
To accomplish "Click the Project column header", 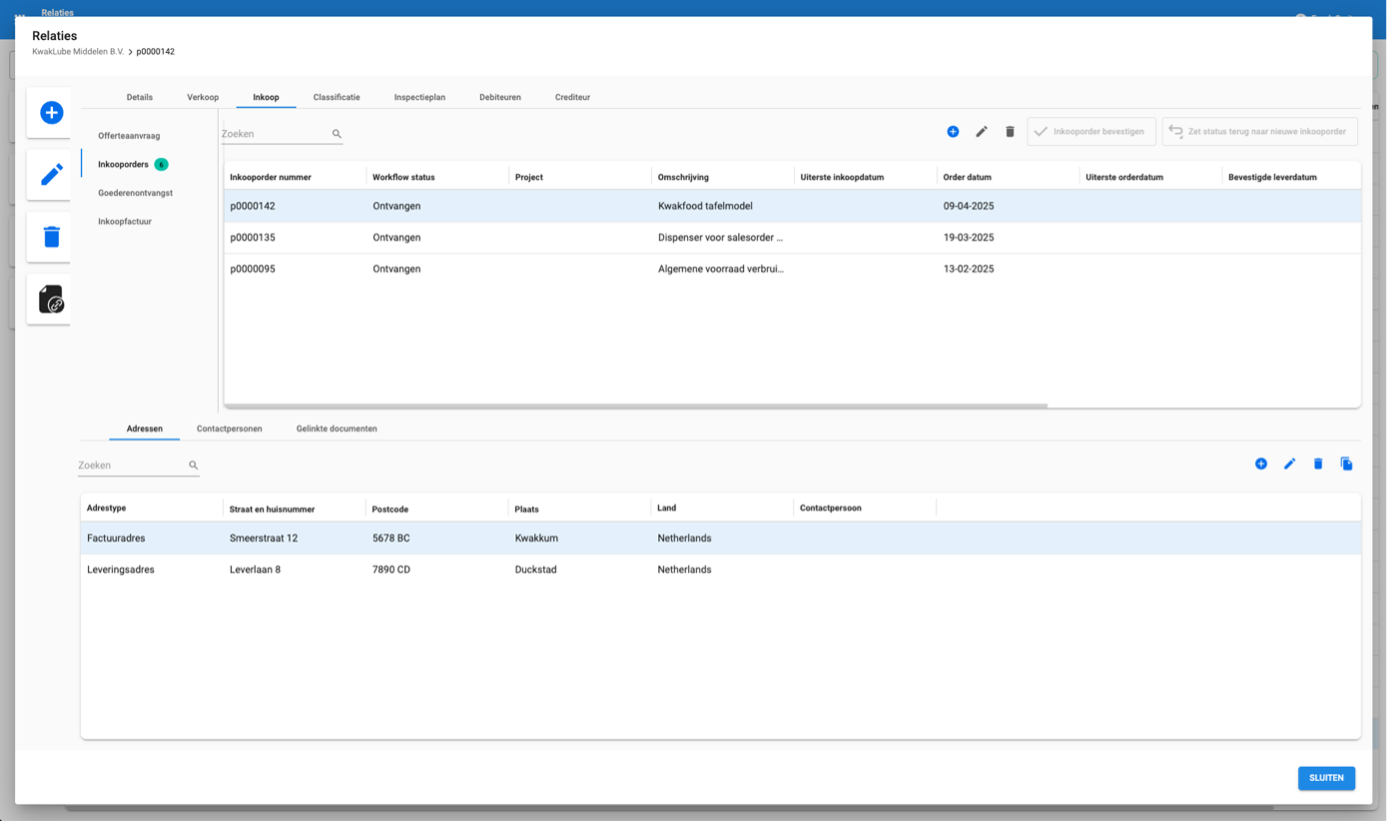I will coord(529,178).
